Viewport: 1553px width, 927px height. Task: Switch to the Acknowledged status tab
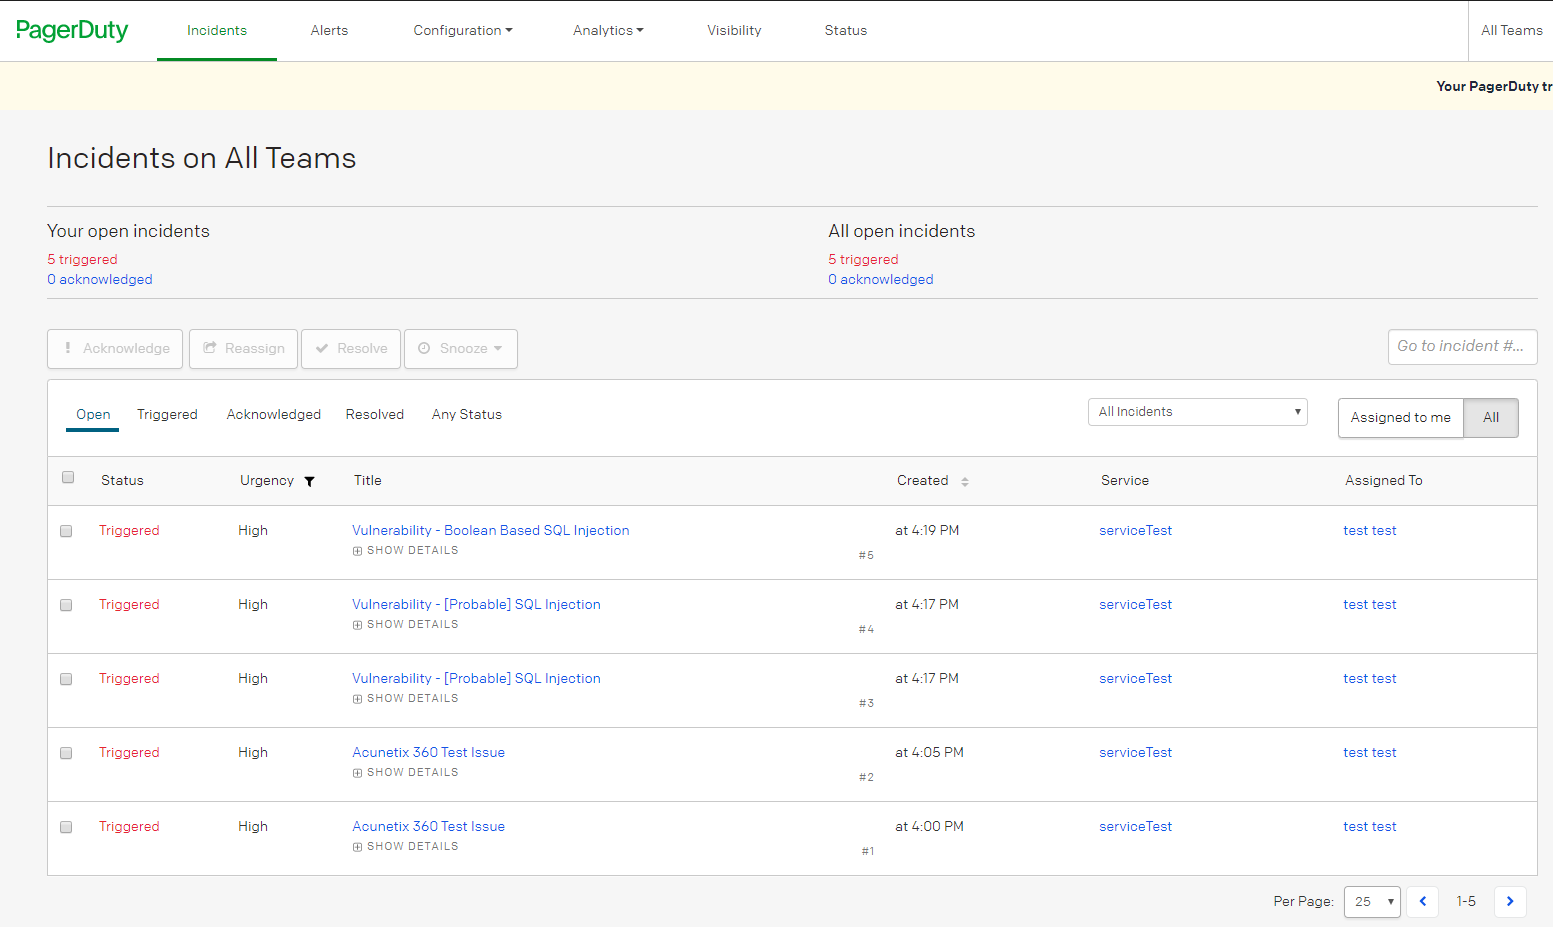click(274, 415)
